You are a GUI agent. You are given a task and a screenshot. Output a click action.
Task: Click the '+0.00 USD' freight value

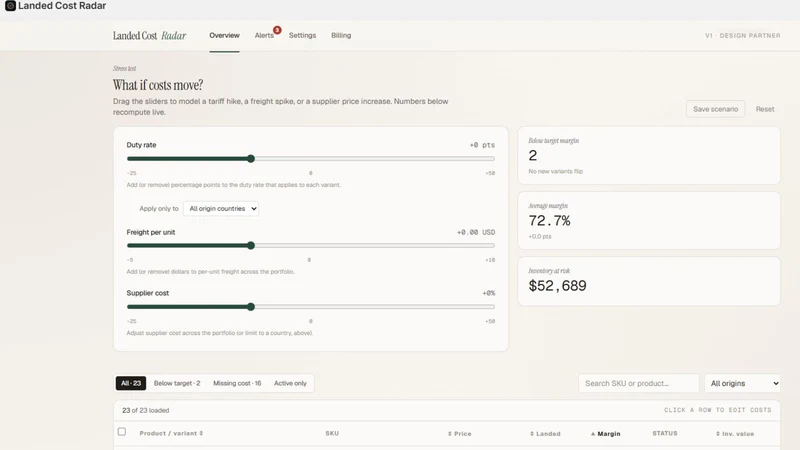click(476, 232)
